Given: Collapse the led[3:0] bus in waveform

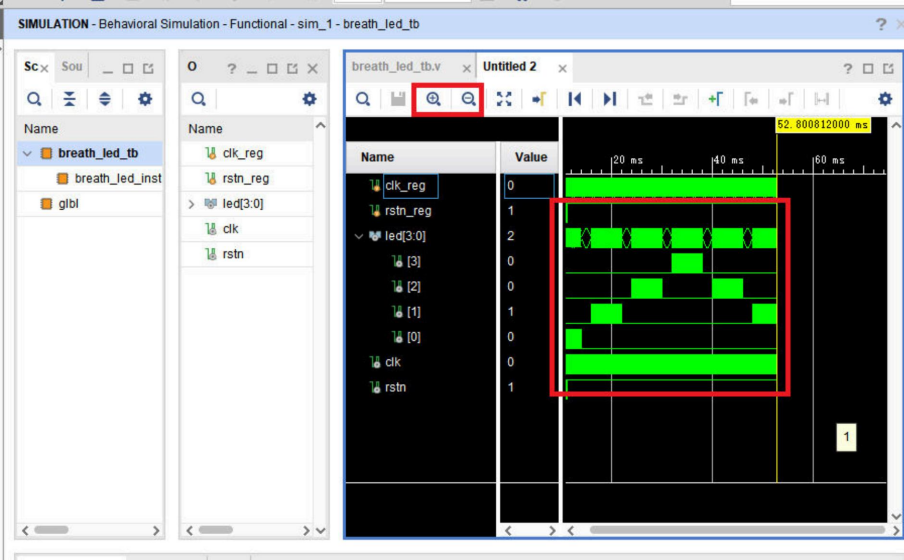Looking at the screenshot, I should 359,236.
